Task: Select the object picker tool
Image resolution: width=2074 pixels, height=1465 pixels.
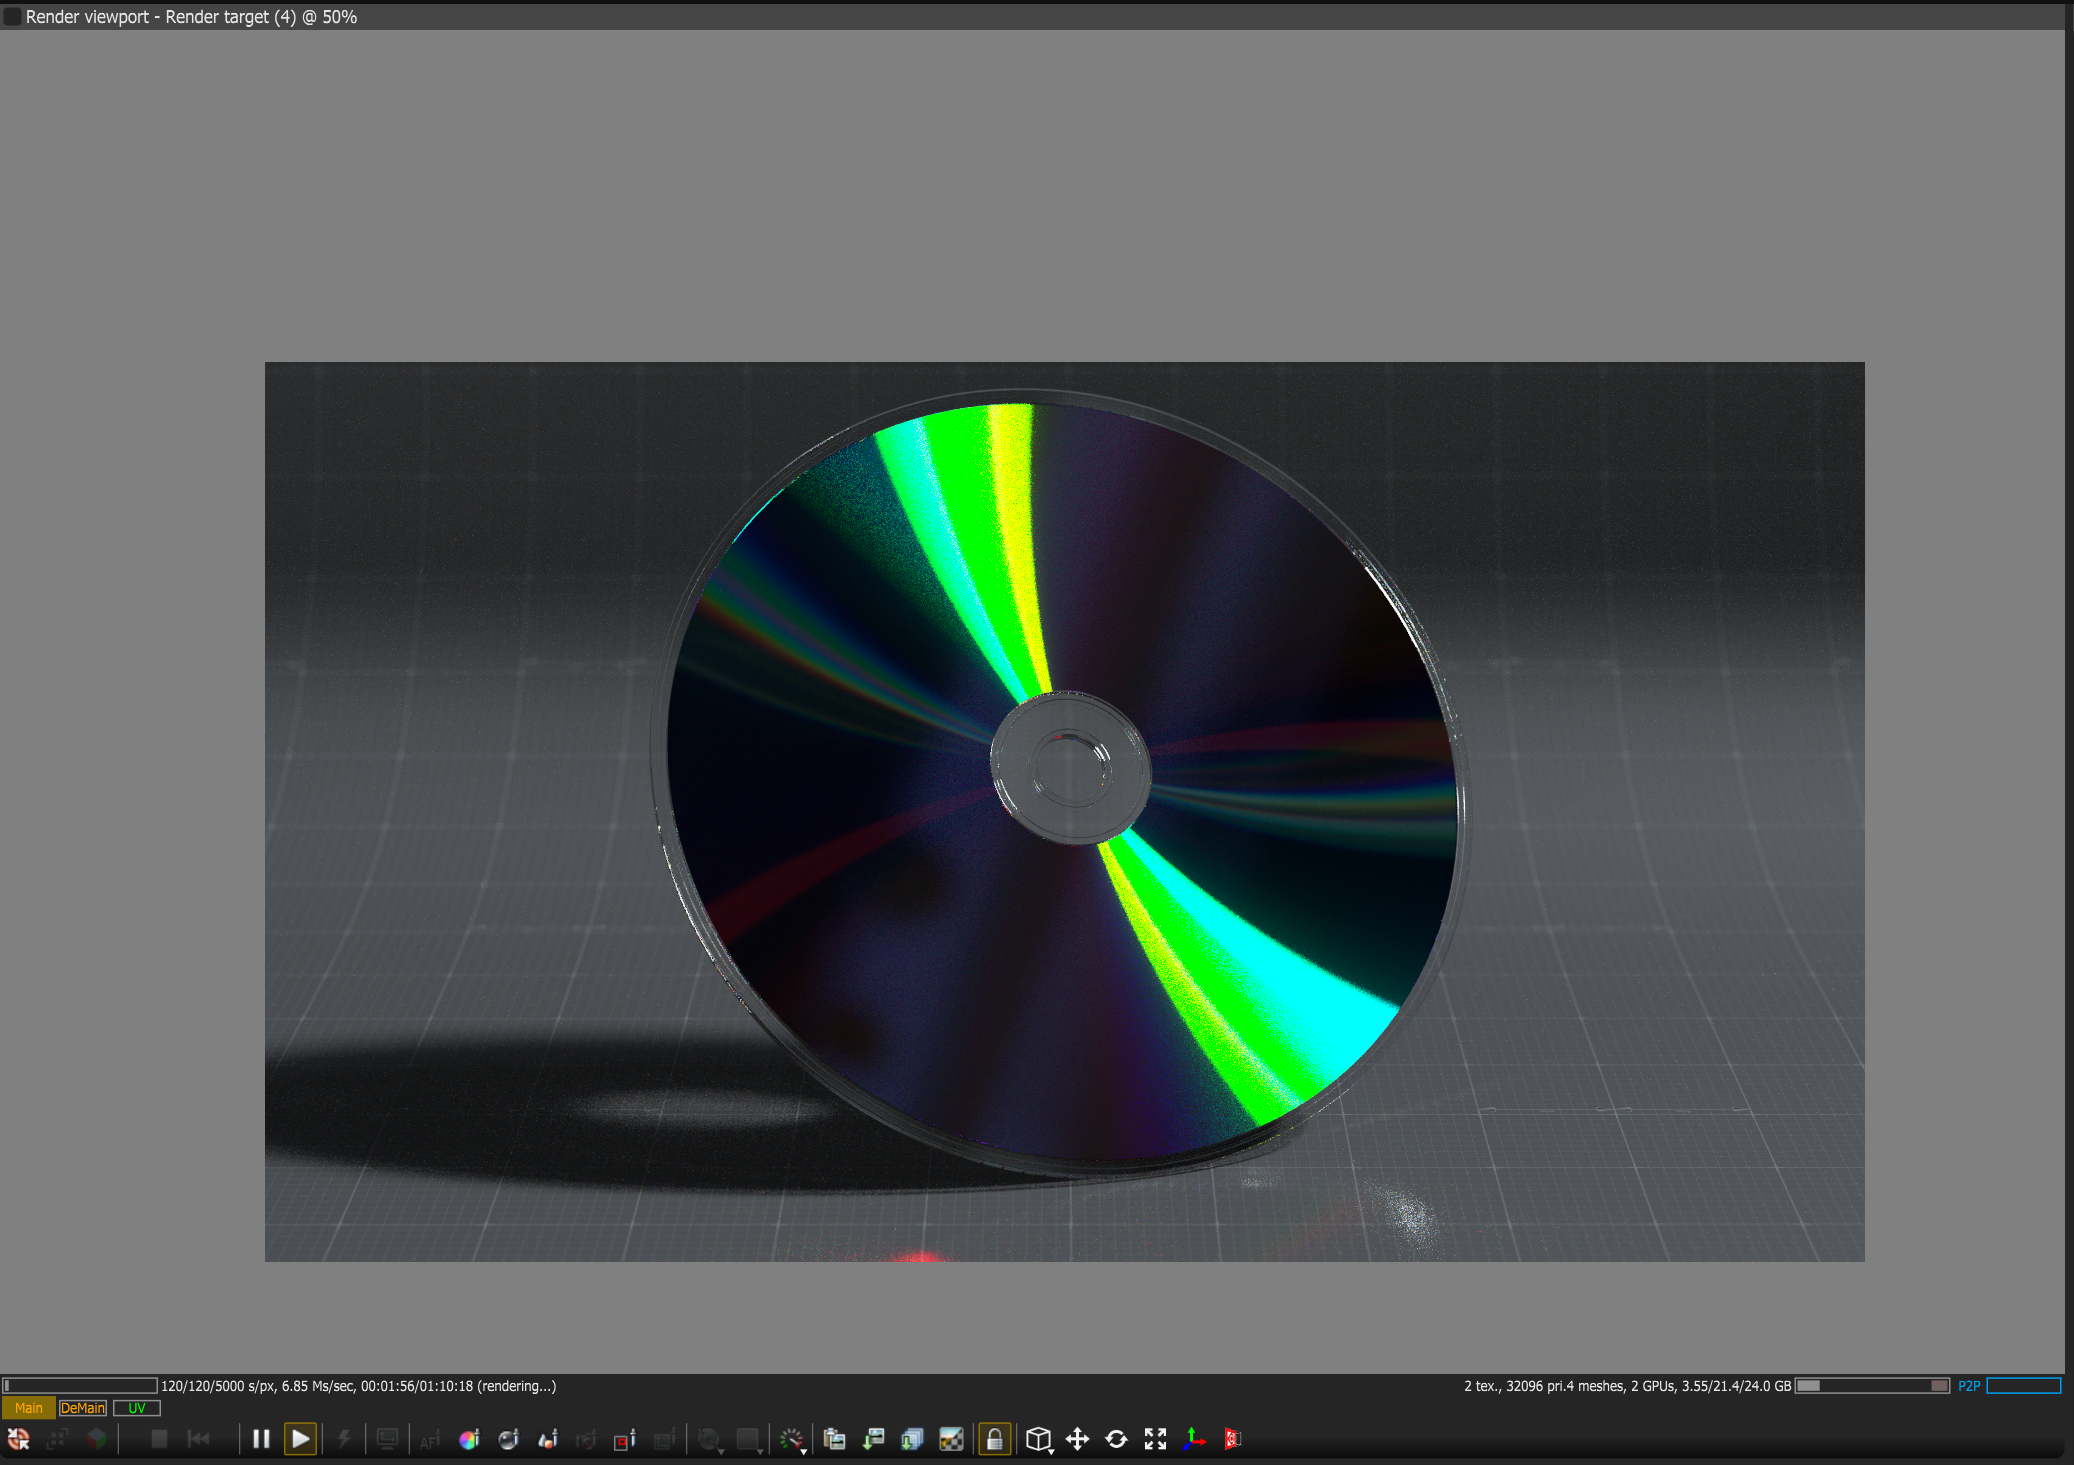Action: coord(547,1439)
